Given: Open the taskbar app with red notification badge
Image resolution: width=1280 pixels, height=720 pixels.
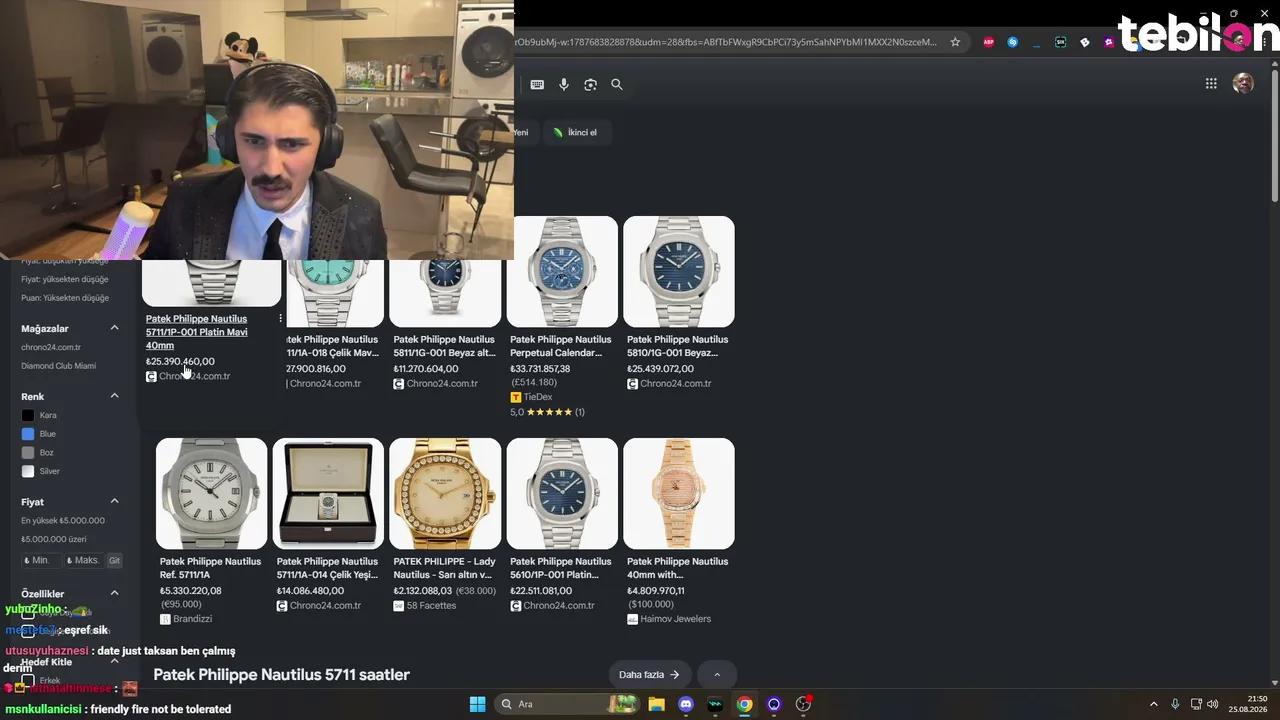Looking at the screenshot, I should 803,704.
